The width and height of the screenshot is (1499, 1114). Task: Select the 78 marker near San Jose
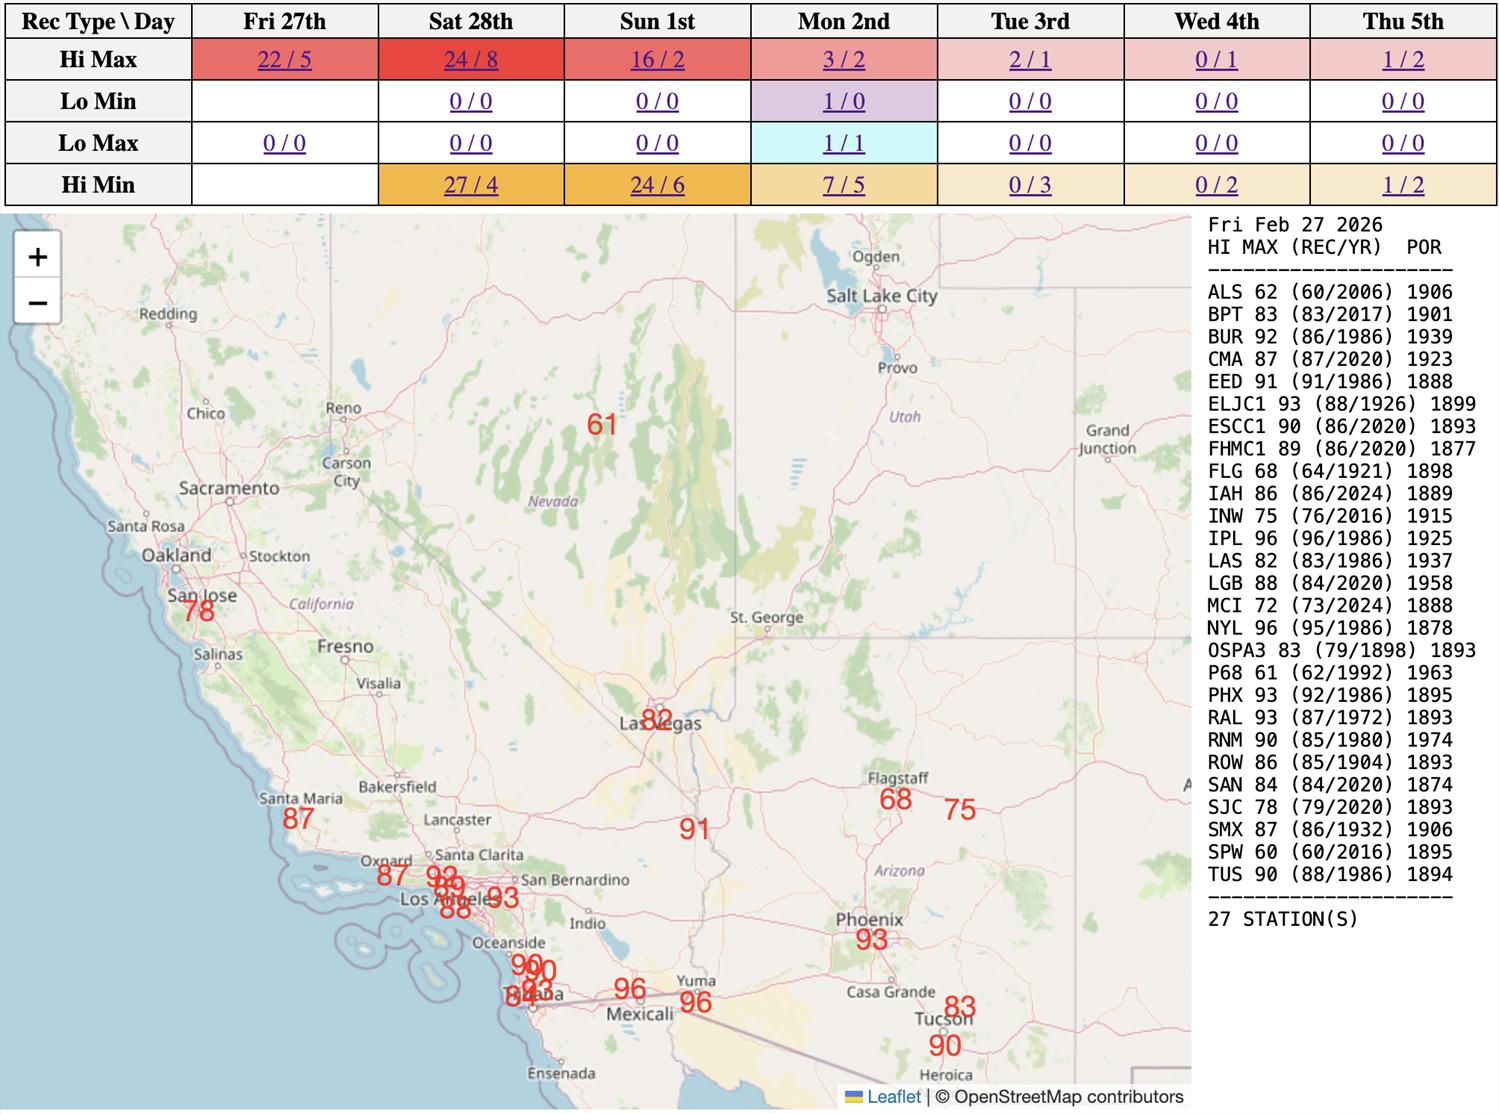click(199, 611)
